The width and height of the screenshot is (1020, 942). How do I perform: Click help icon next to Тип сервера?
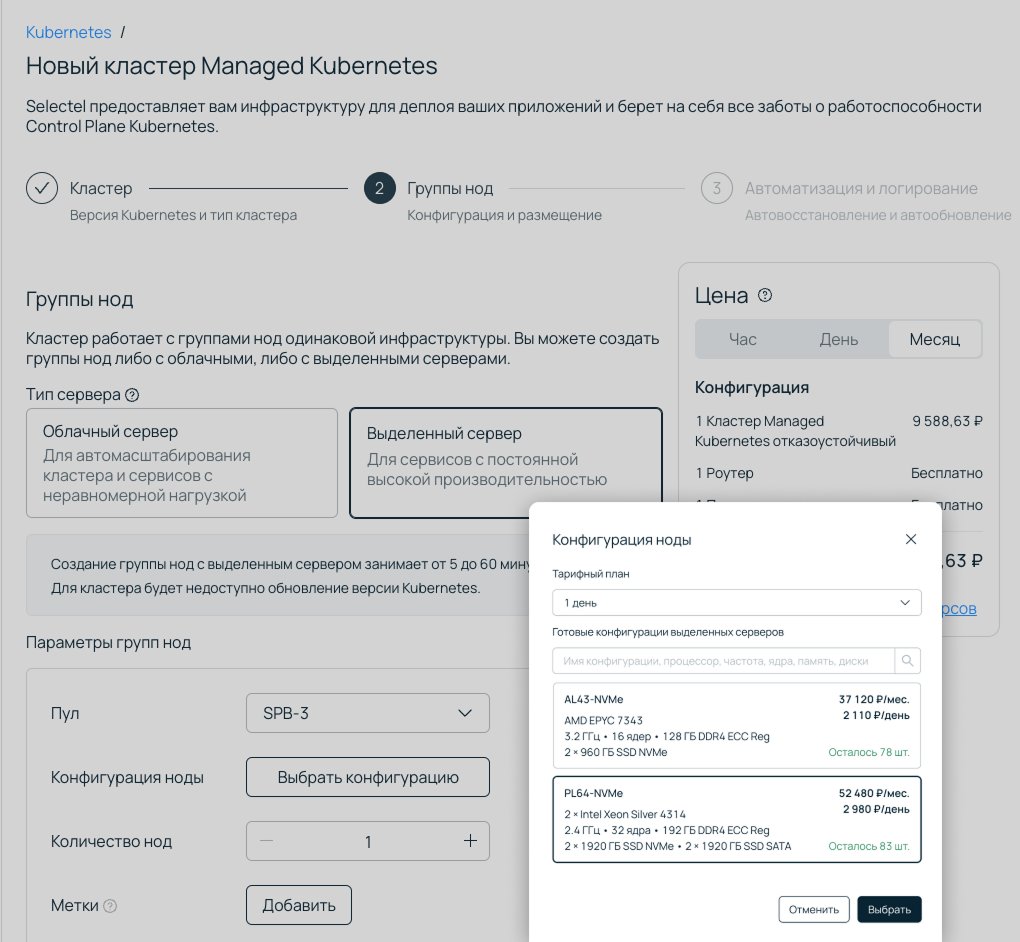point(132,395)
